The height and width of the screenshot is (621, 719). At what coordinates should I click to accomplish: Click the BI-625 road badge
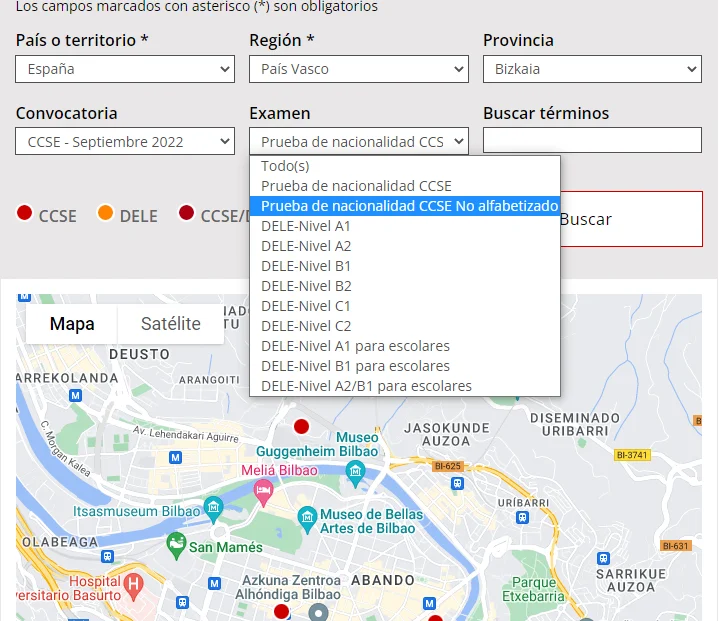tap(448, 466)
